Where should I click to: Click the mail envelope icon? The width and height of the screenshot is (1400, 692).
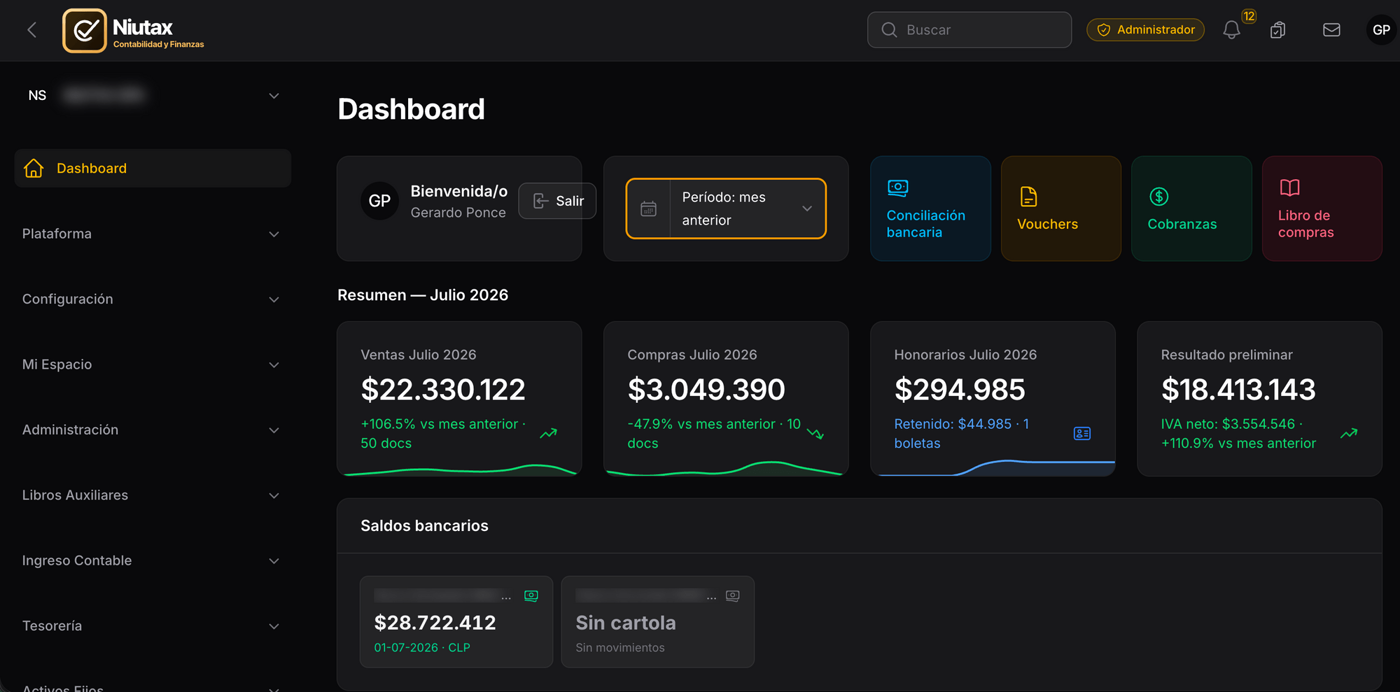(x=1331, y=30)
